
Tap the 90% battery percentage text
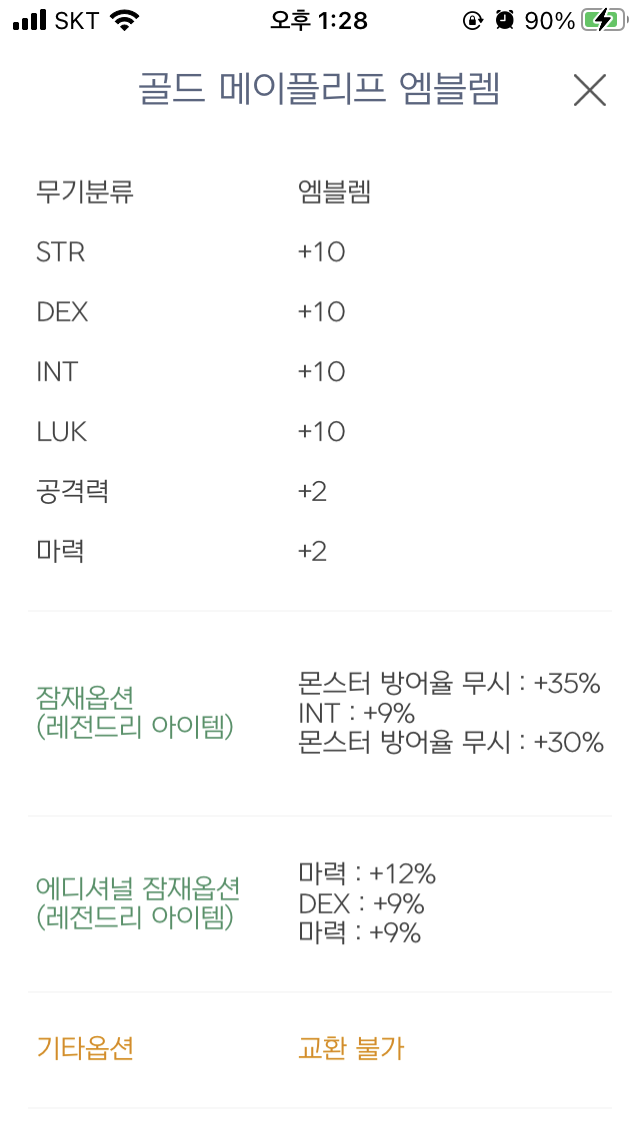tap(550, 20)
